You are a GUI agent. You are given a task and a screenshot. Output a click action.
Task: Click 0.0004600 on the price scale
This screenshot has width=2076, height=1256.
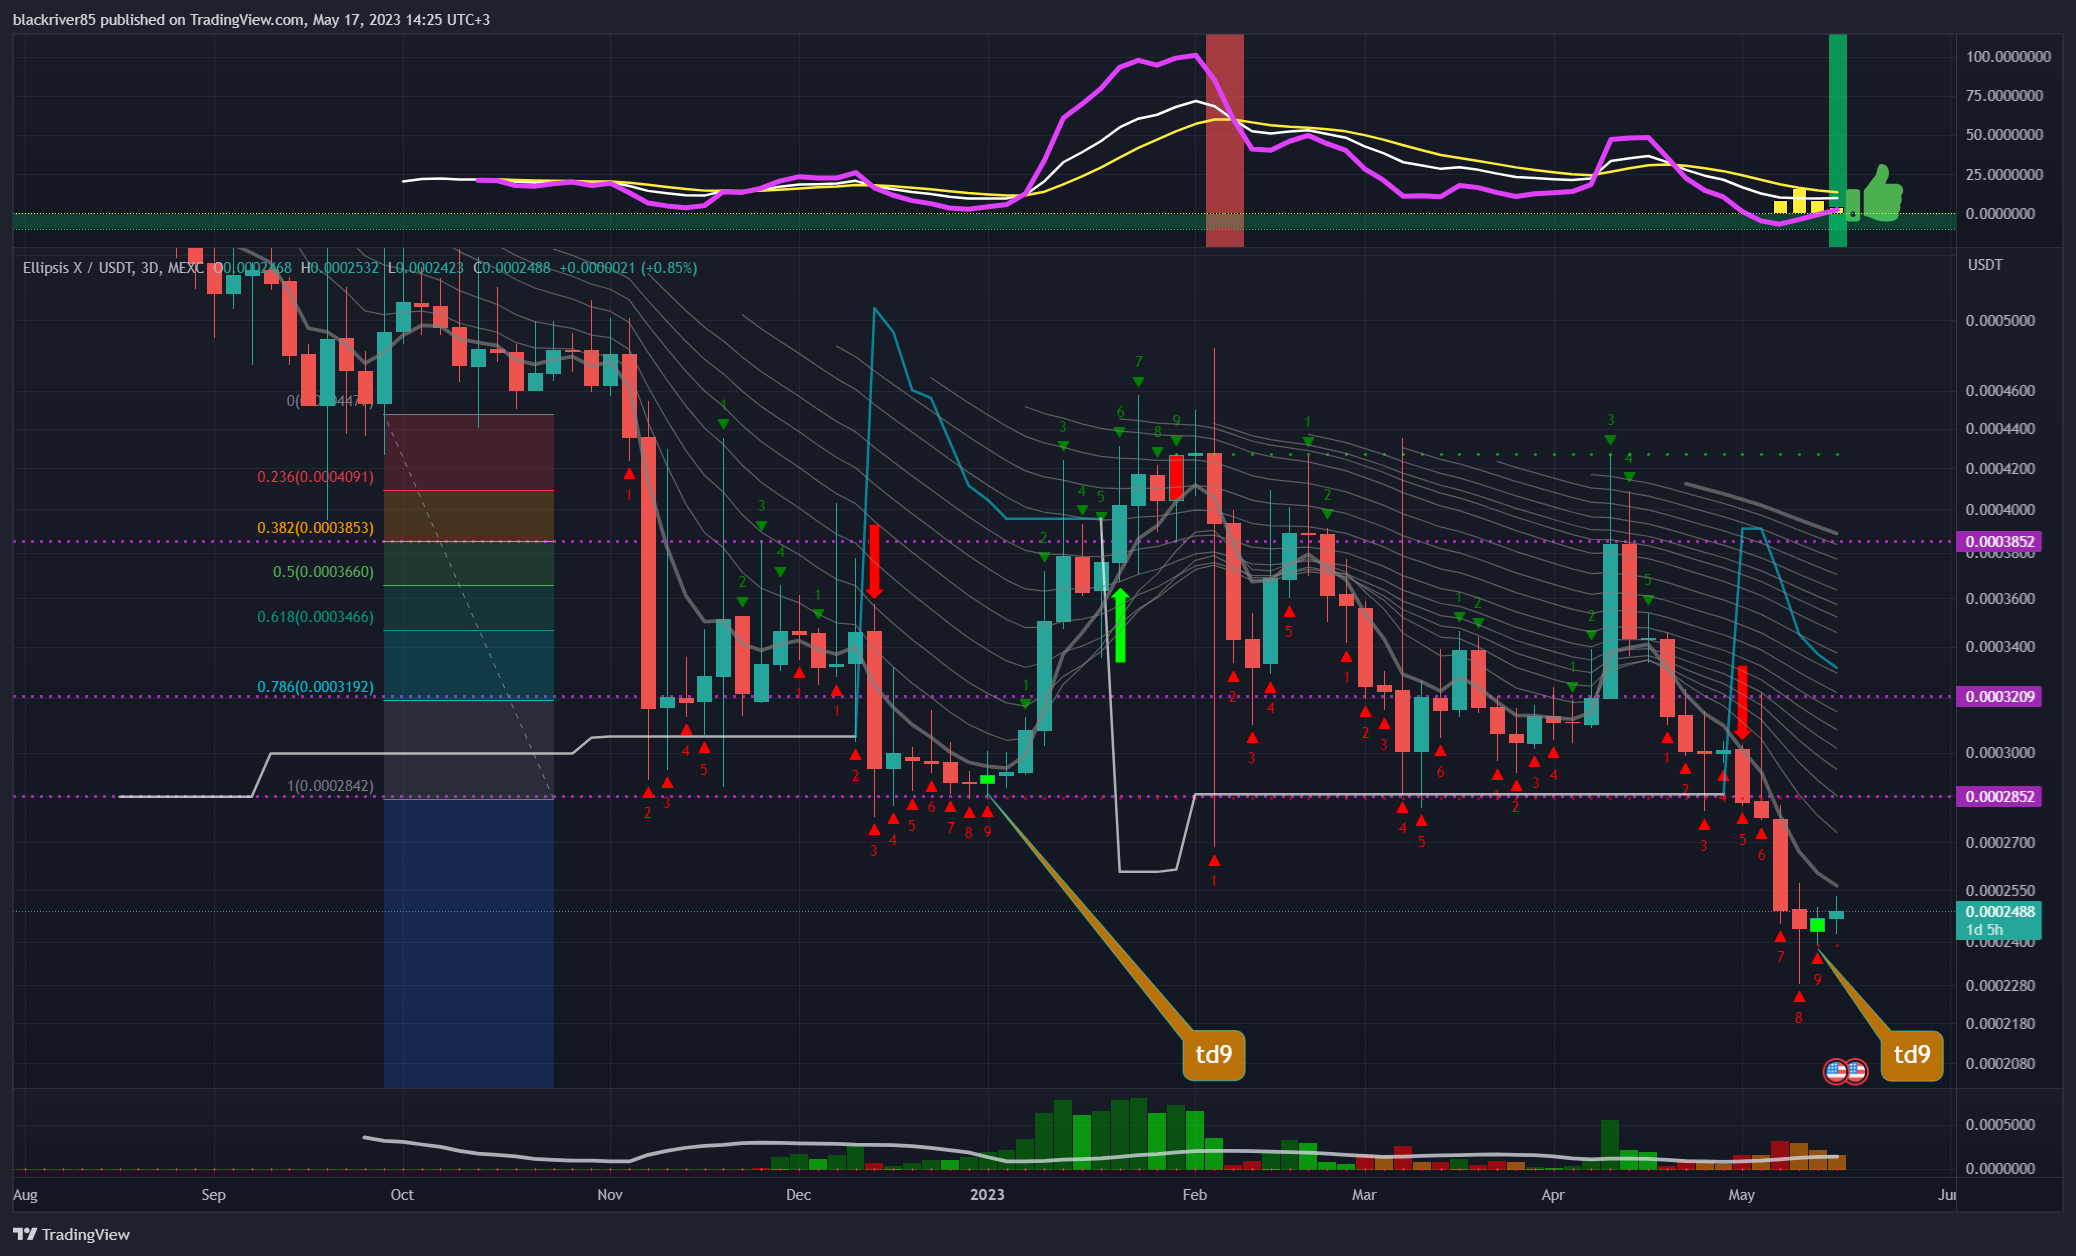tap(2000, 391)
